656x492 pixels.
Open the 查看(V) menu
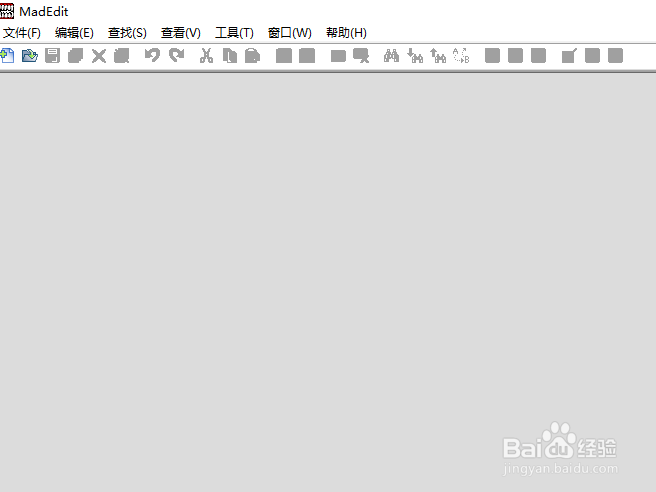(181, 33)
